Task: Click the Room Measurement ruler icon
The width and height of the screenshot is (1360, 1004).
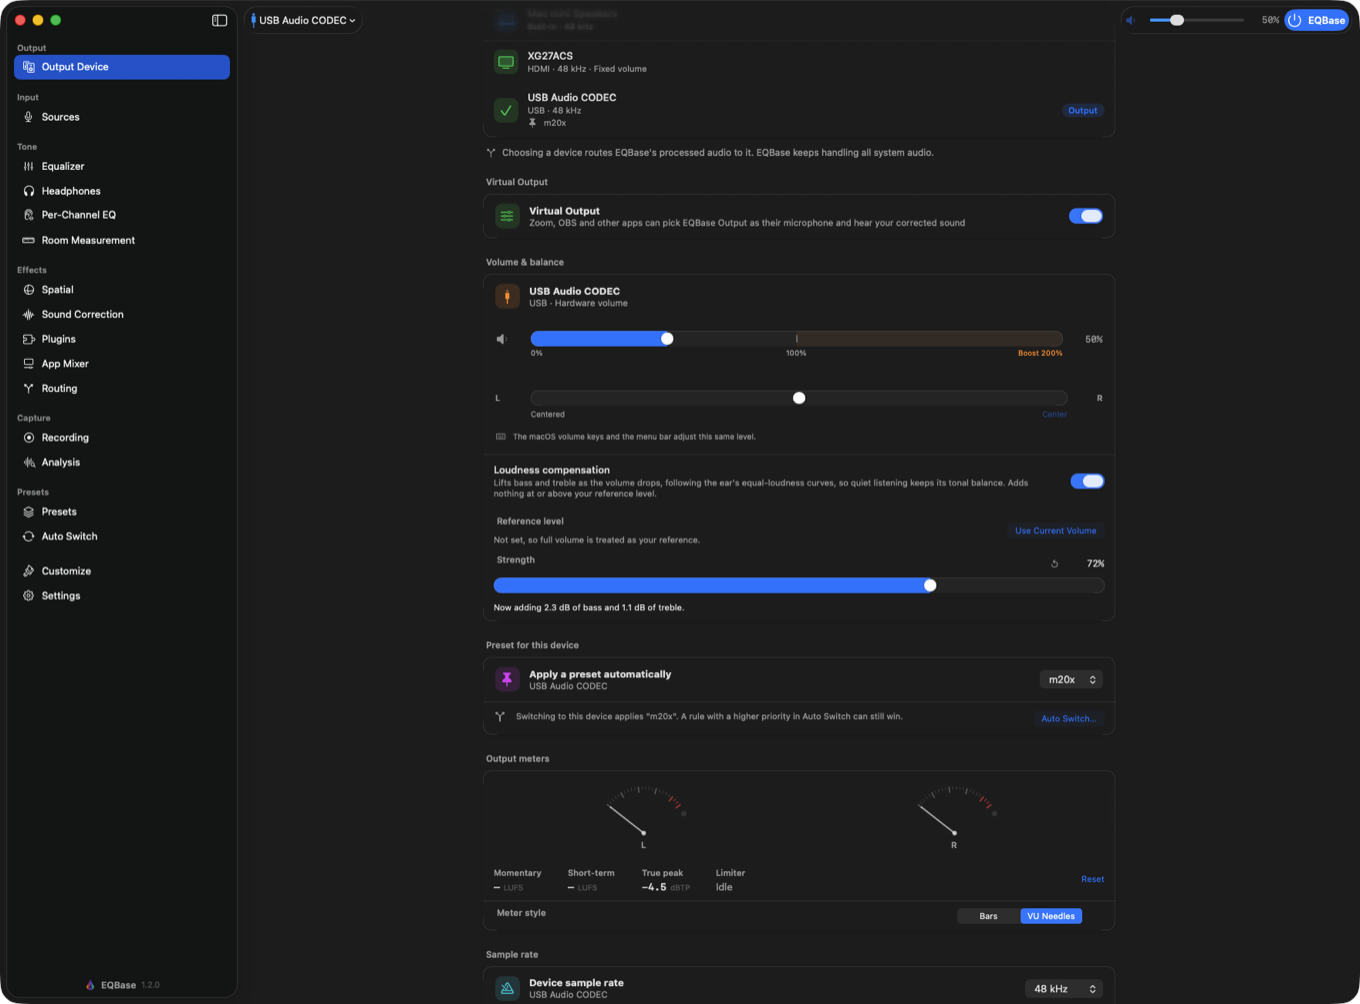Action: tap(28, 240)
